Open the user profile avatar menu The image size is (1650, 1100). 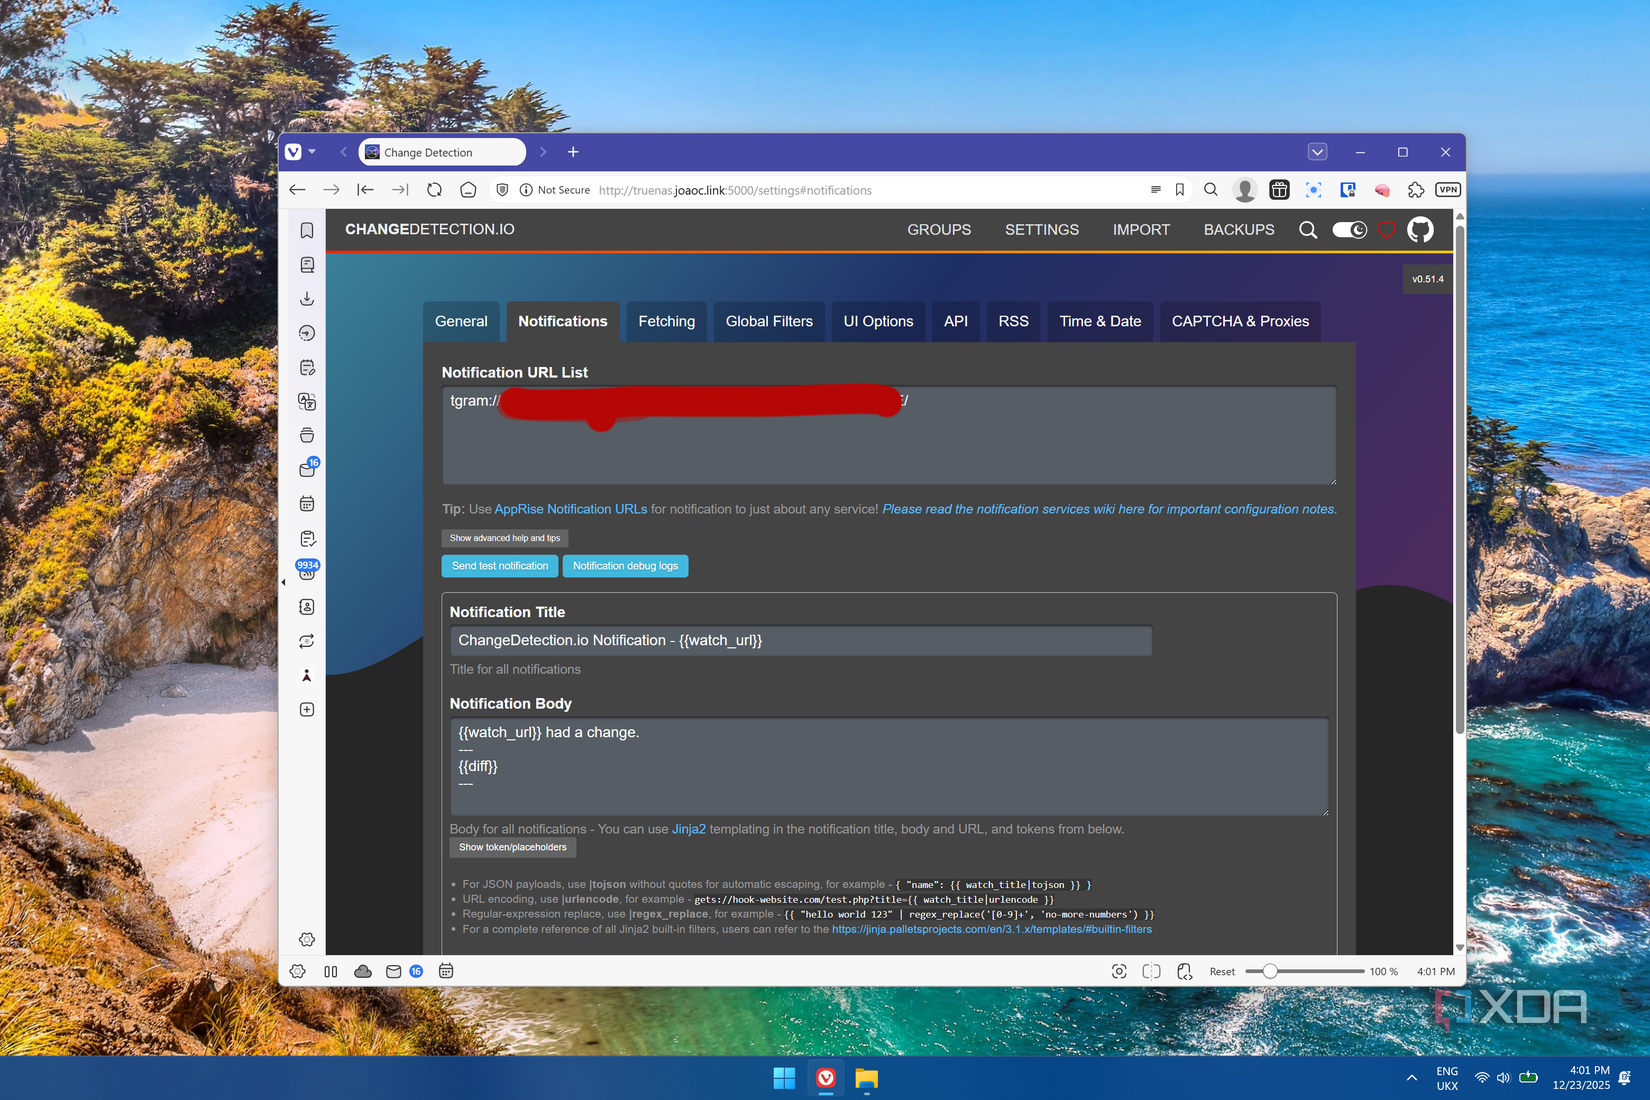click(x=1245, y=190)
